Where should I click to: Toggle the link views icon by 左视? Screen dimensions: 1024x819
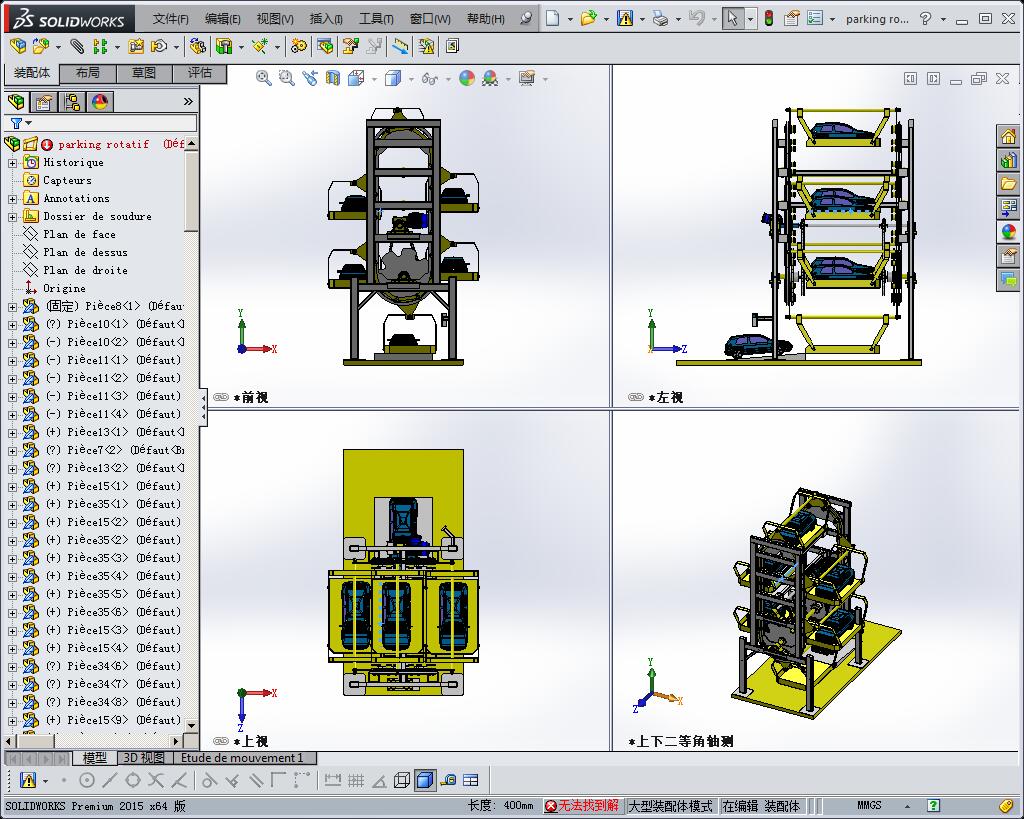(x=635, y=397)
